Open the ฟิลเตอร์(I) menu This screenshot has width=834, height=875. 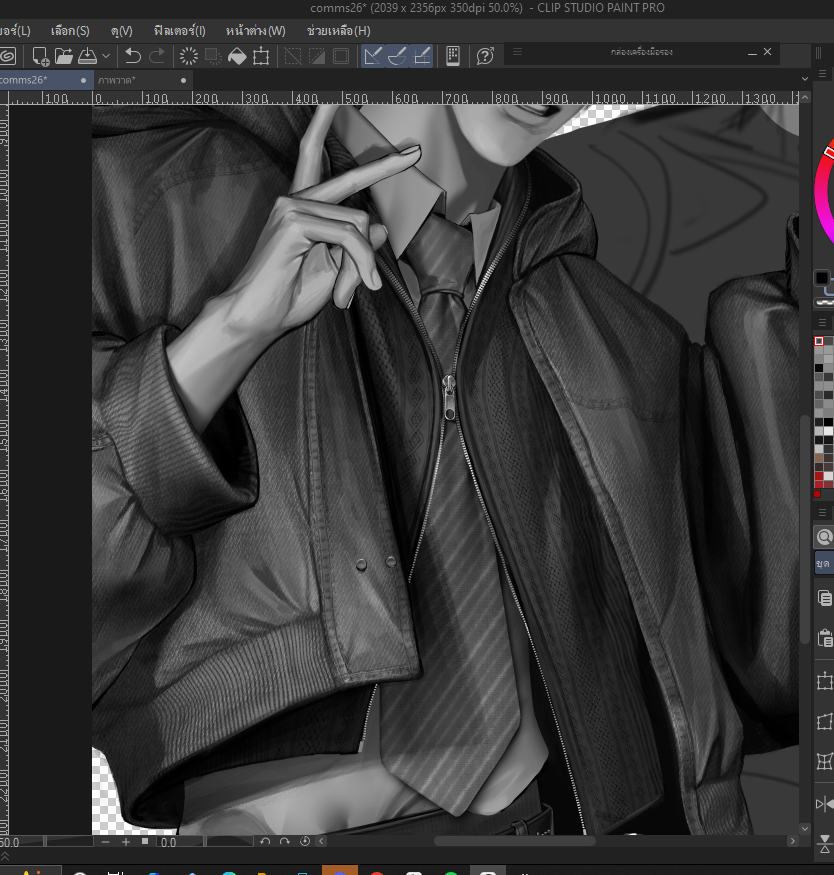point(180,31)
